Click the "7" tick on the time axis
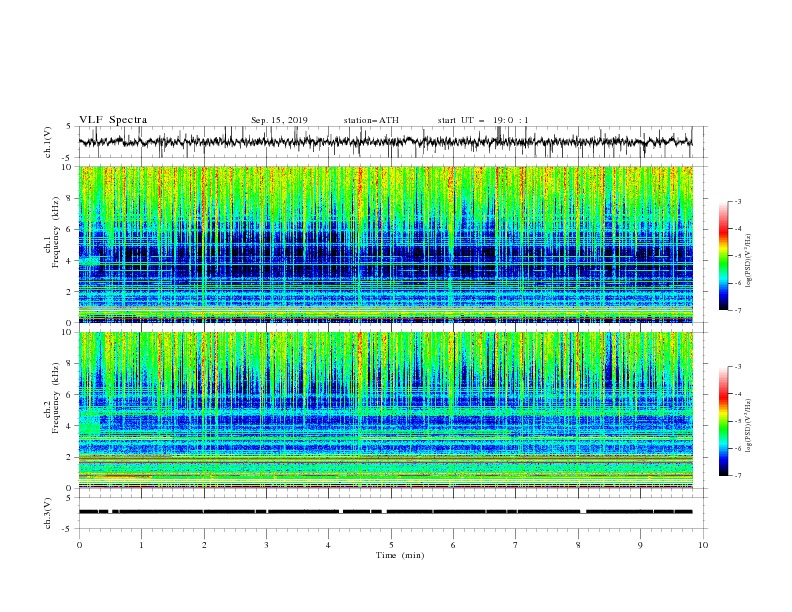 [516, 545]
